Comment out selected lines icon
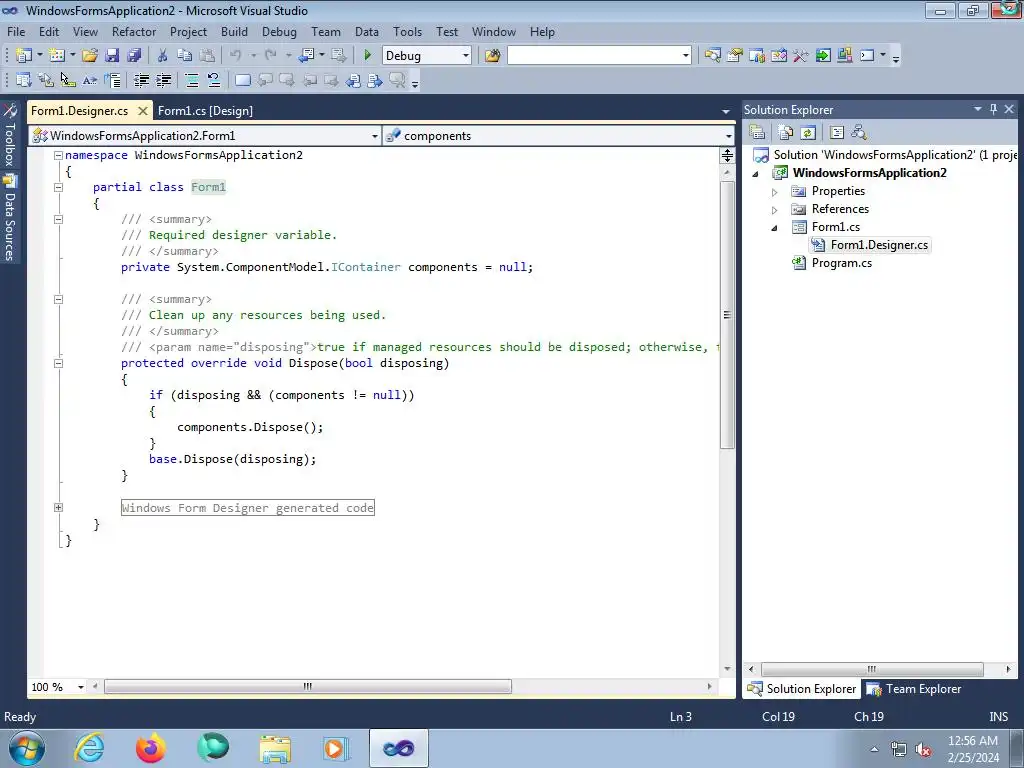Image resolution: width=1024 pixels, height=768 pixels. (192, 80)
